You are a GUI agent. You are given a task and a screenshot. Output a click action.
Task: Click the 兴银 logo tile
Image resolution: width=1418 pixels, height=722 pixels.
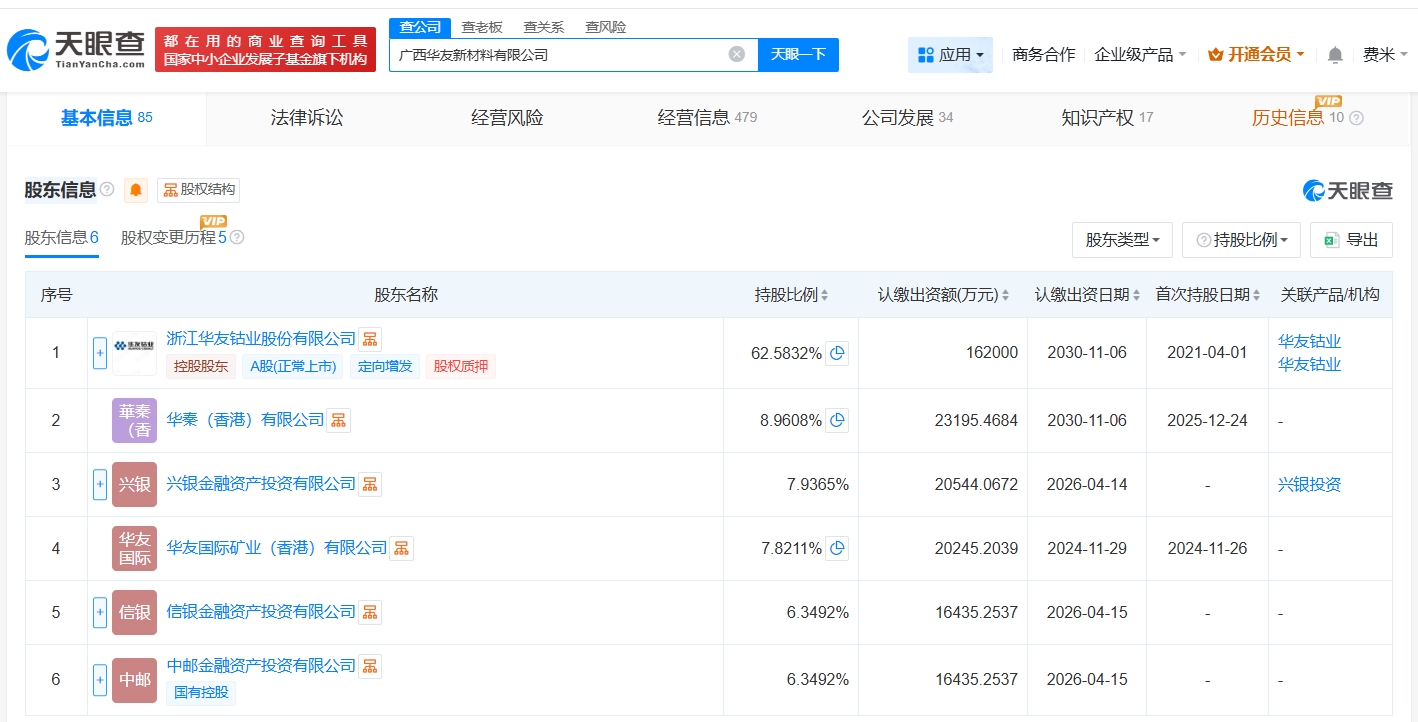point(134,484)
